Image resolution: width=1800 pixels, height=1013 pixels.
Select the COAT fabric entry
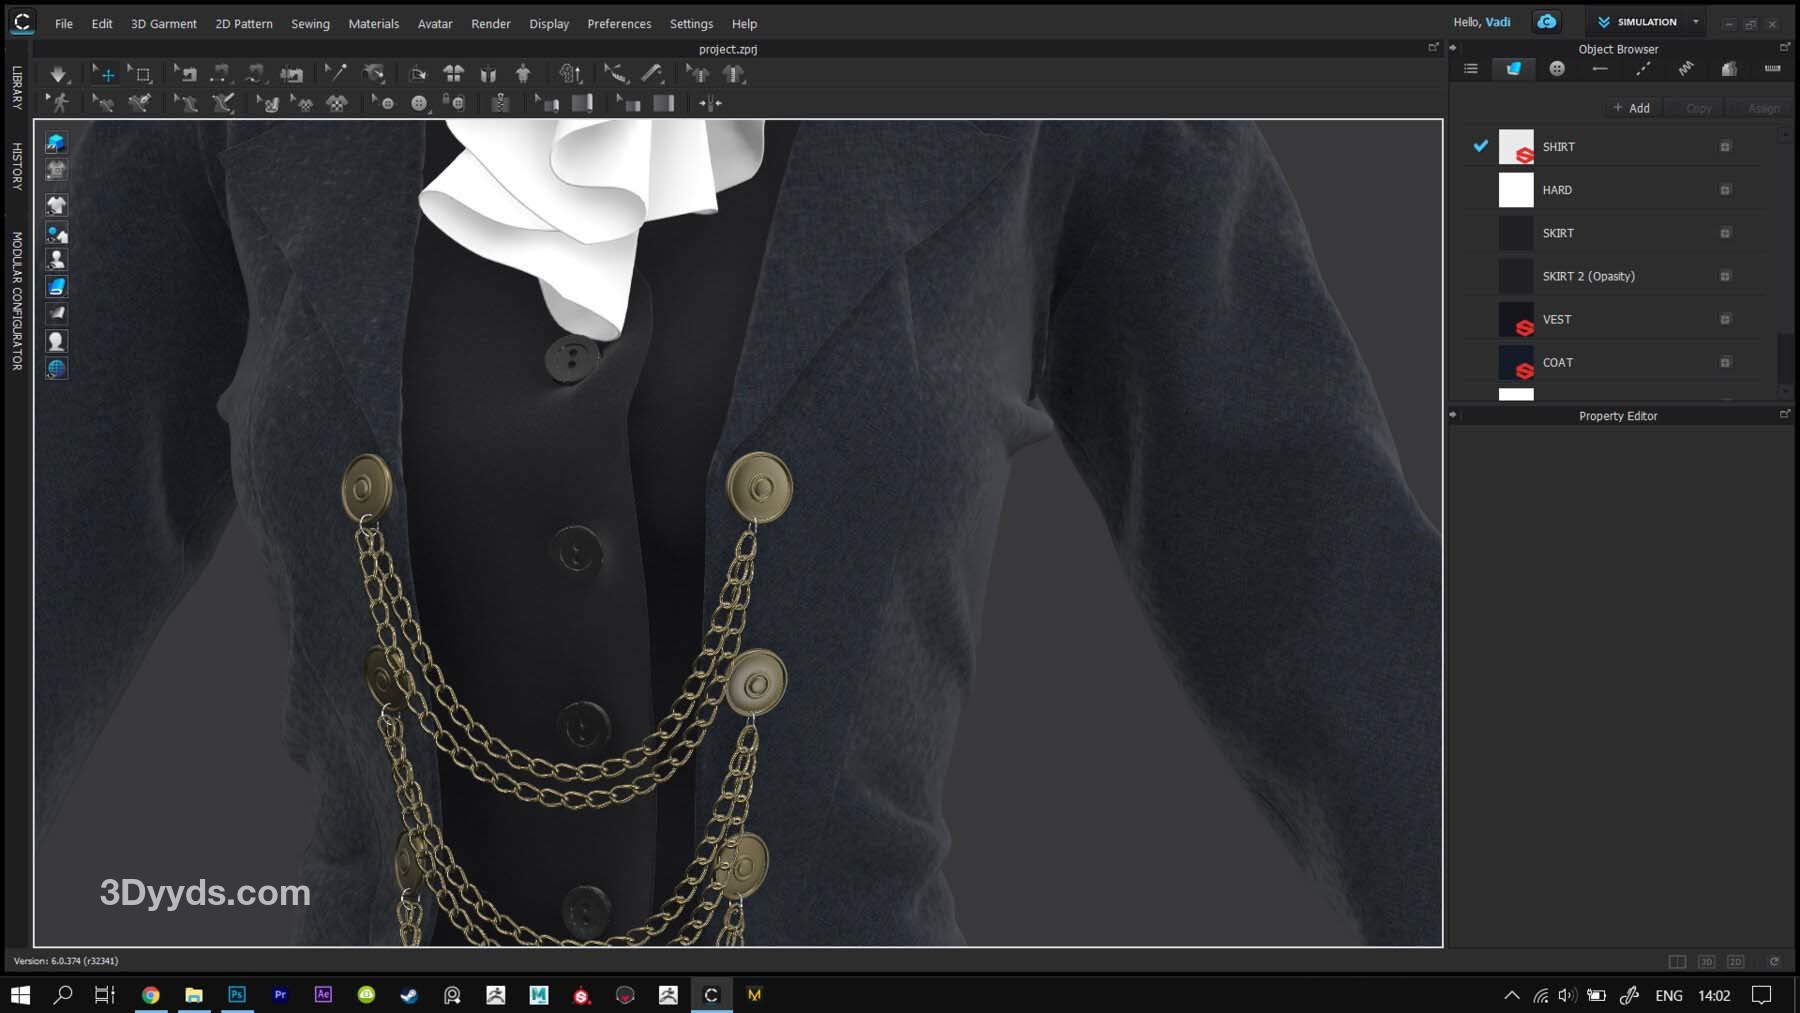tap(1557, 362)
